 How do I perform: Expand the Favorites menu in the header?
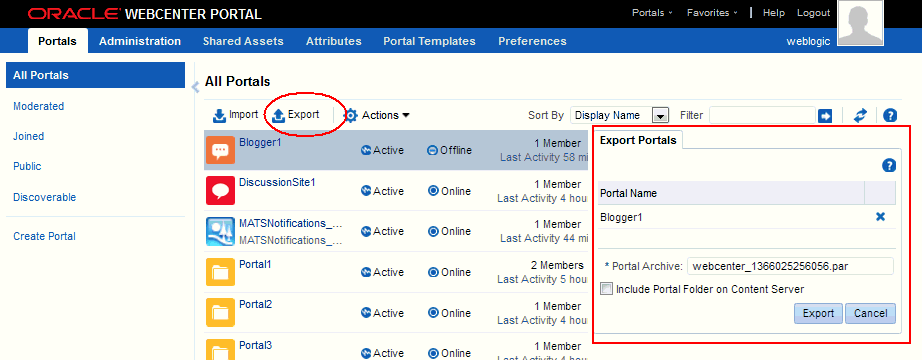(x=712, y=12)
